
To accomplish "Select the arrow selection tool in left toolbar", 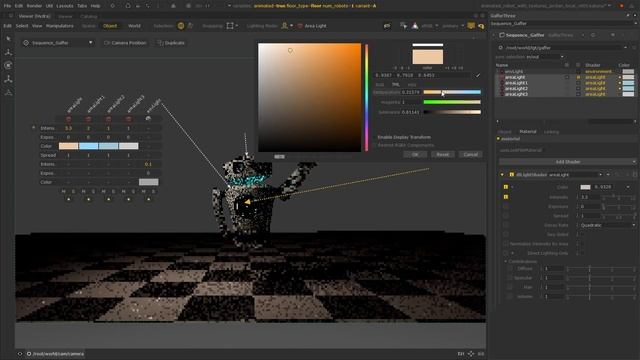I will click(x=8, y=39).
